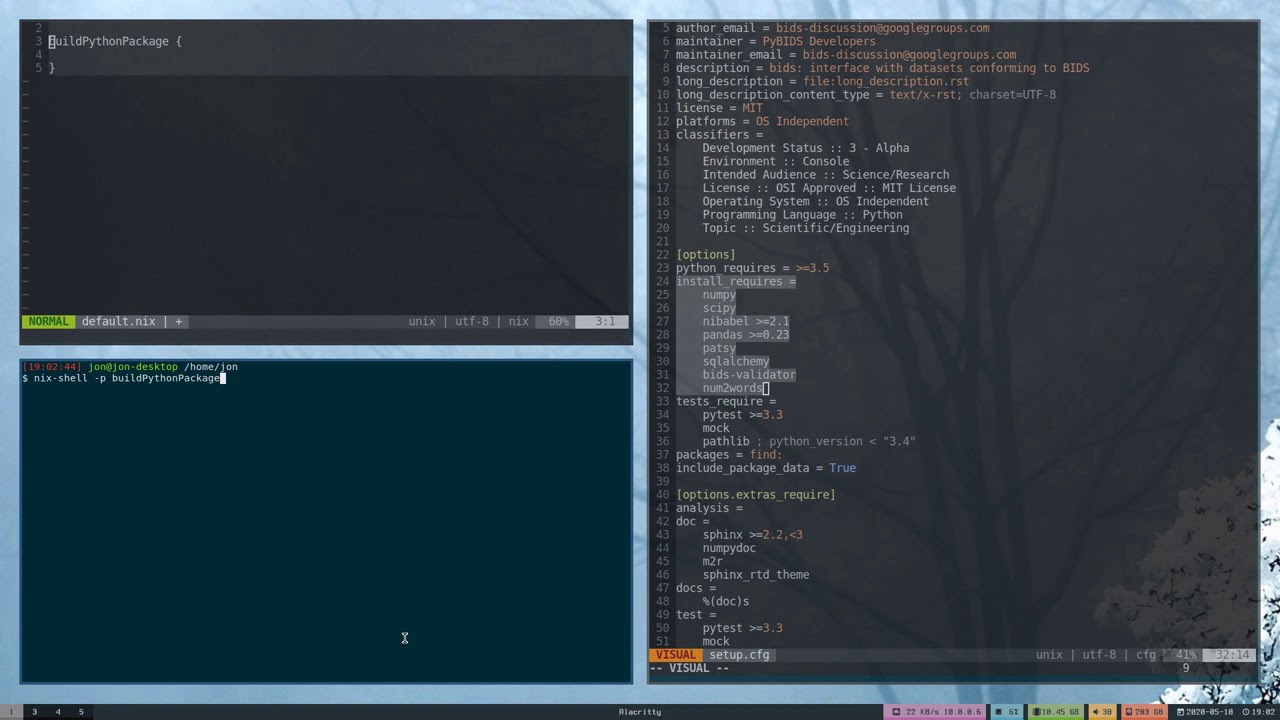Click the 'sphinx >=2.2,<3' line

[x=752, y=535]
